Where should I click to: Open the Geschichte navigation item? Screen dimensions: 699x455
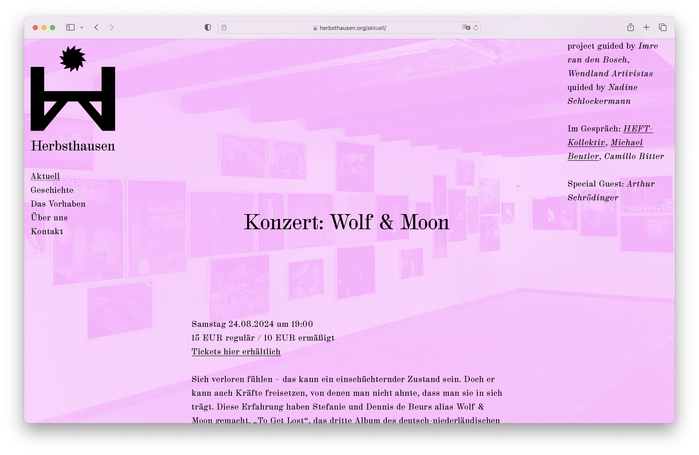pyautogui.click(x=52, y=190)
